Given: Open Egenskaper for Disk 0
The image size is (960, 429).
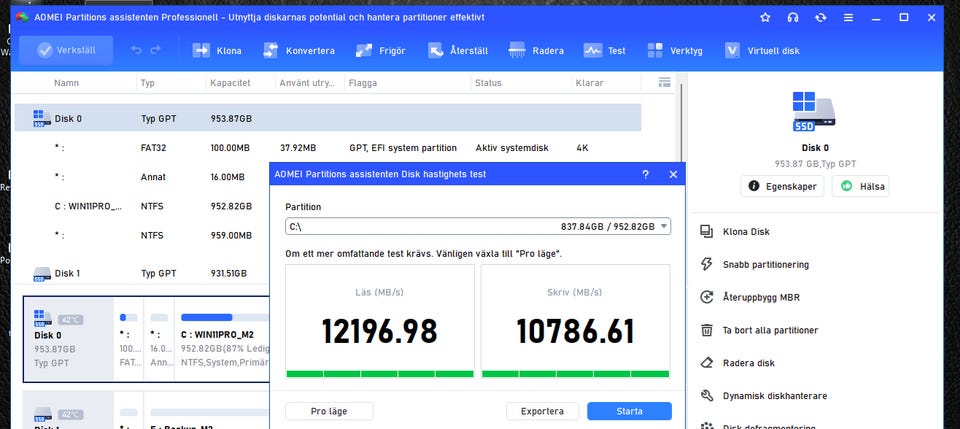Looking at the screenshot, I should pyautogui.click(x=783, y=186).
